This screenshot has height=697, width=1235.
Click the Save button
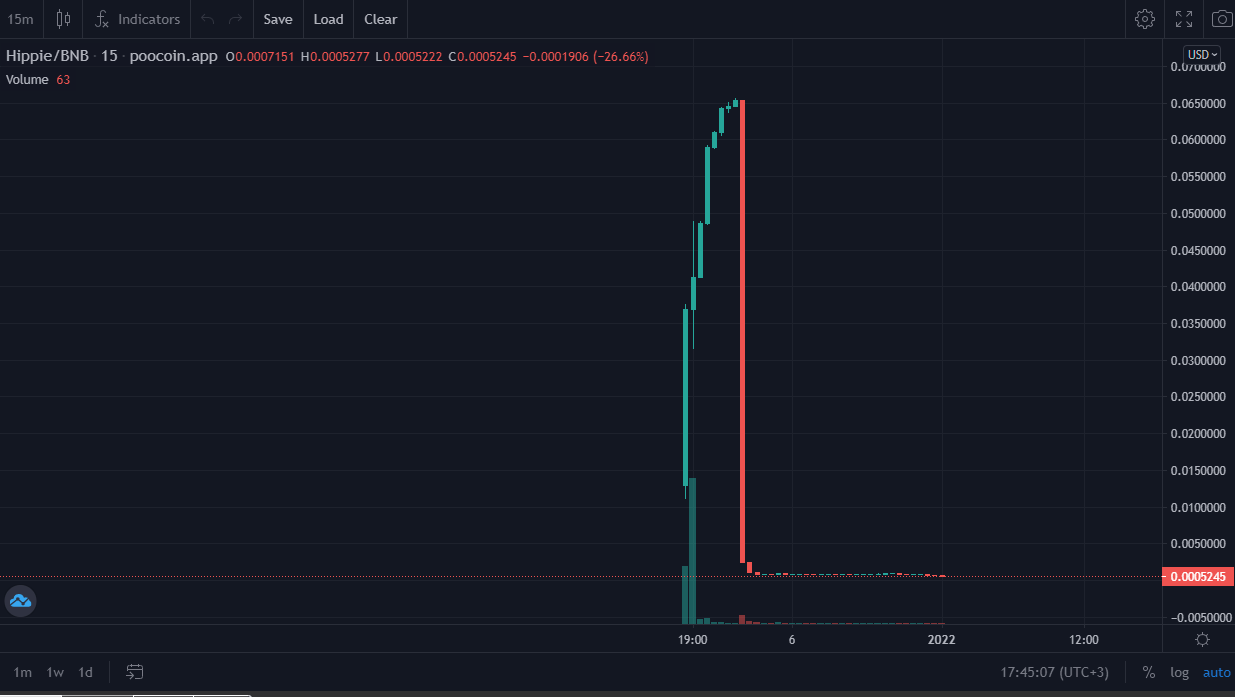click(x=278, y=19)
